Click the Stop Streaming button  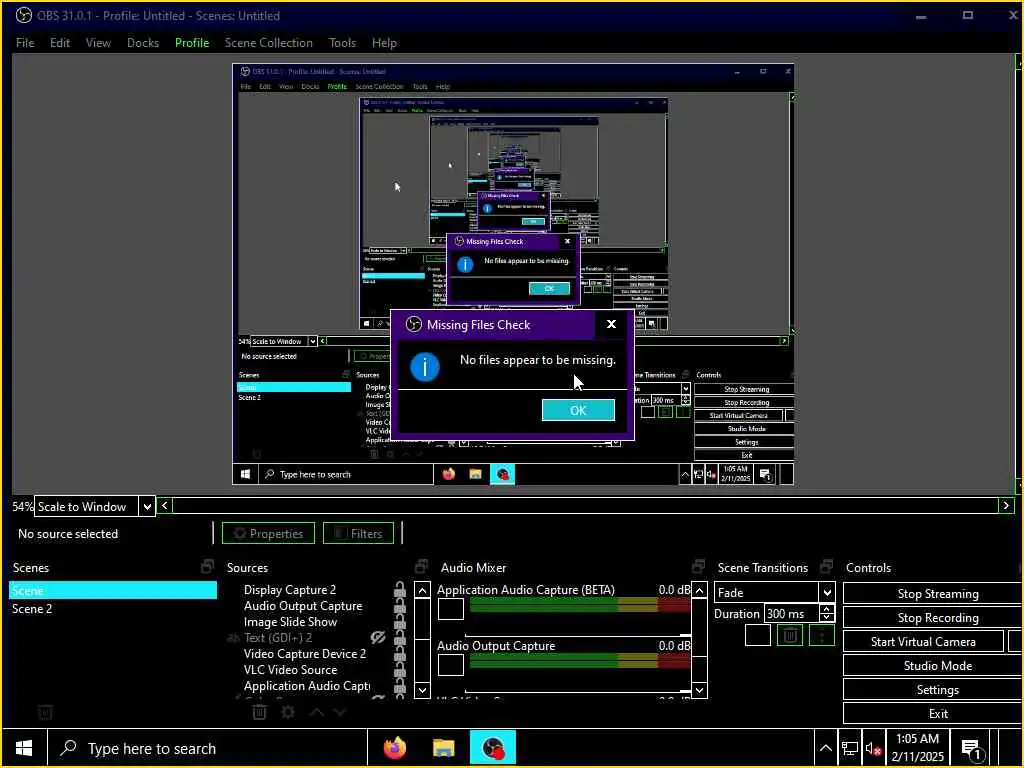pos(933,593)
